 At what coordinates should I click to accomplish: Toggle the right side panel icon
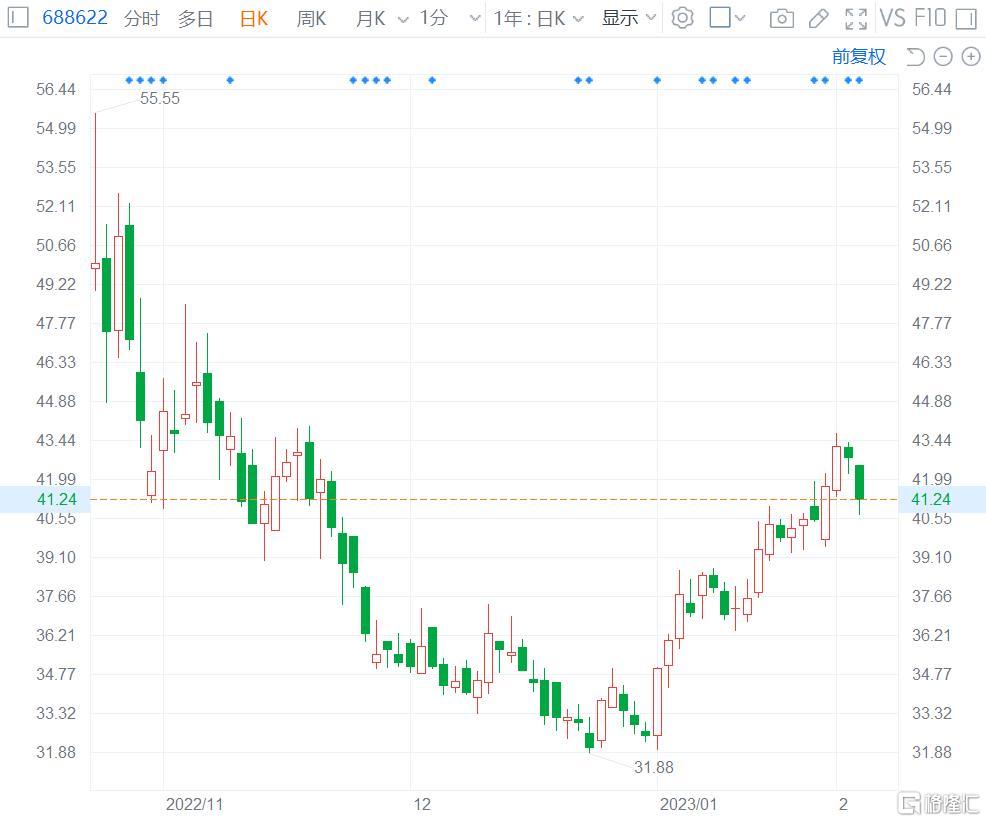pos(965,18)
